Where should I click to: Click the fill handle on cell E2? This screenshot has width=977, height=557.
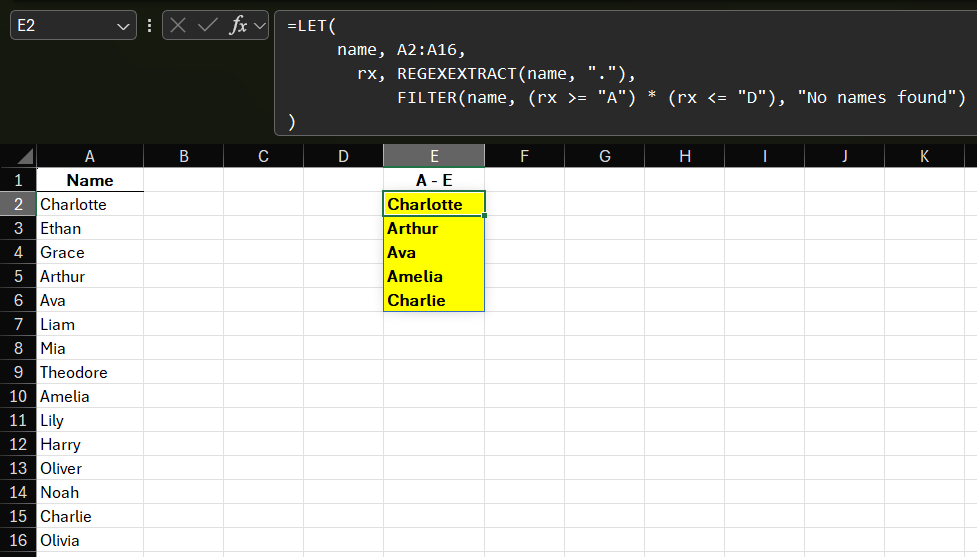pos(484,215)
